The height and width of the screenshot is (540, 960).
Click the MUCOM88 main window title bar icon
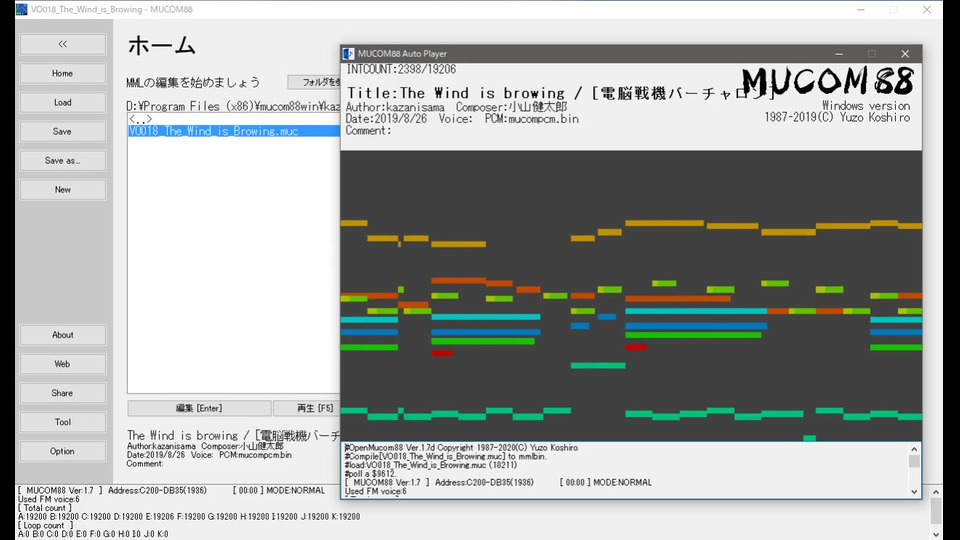click(x=21, y=9)
